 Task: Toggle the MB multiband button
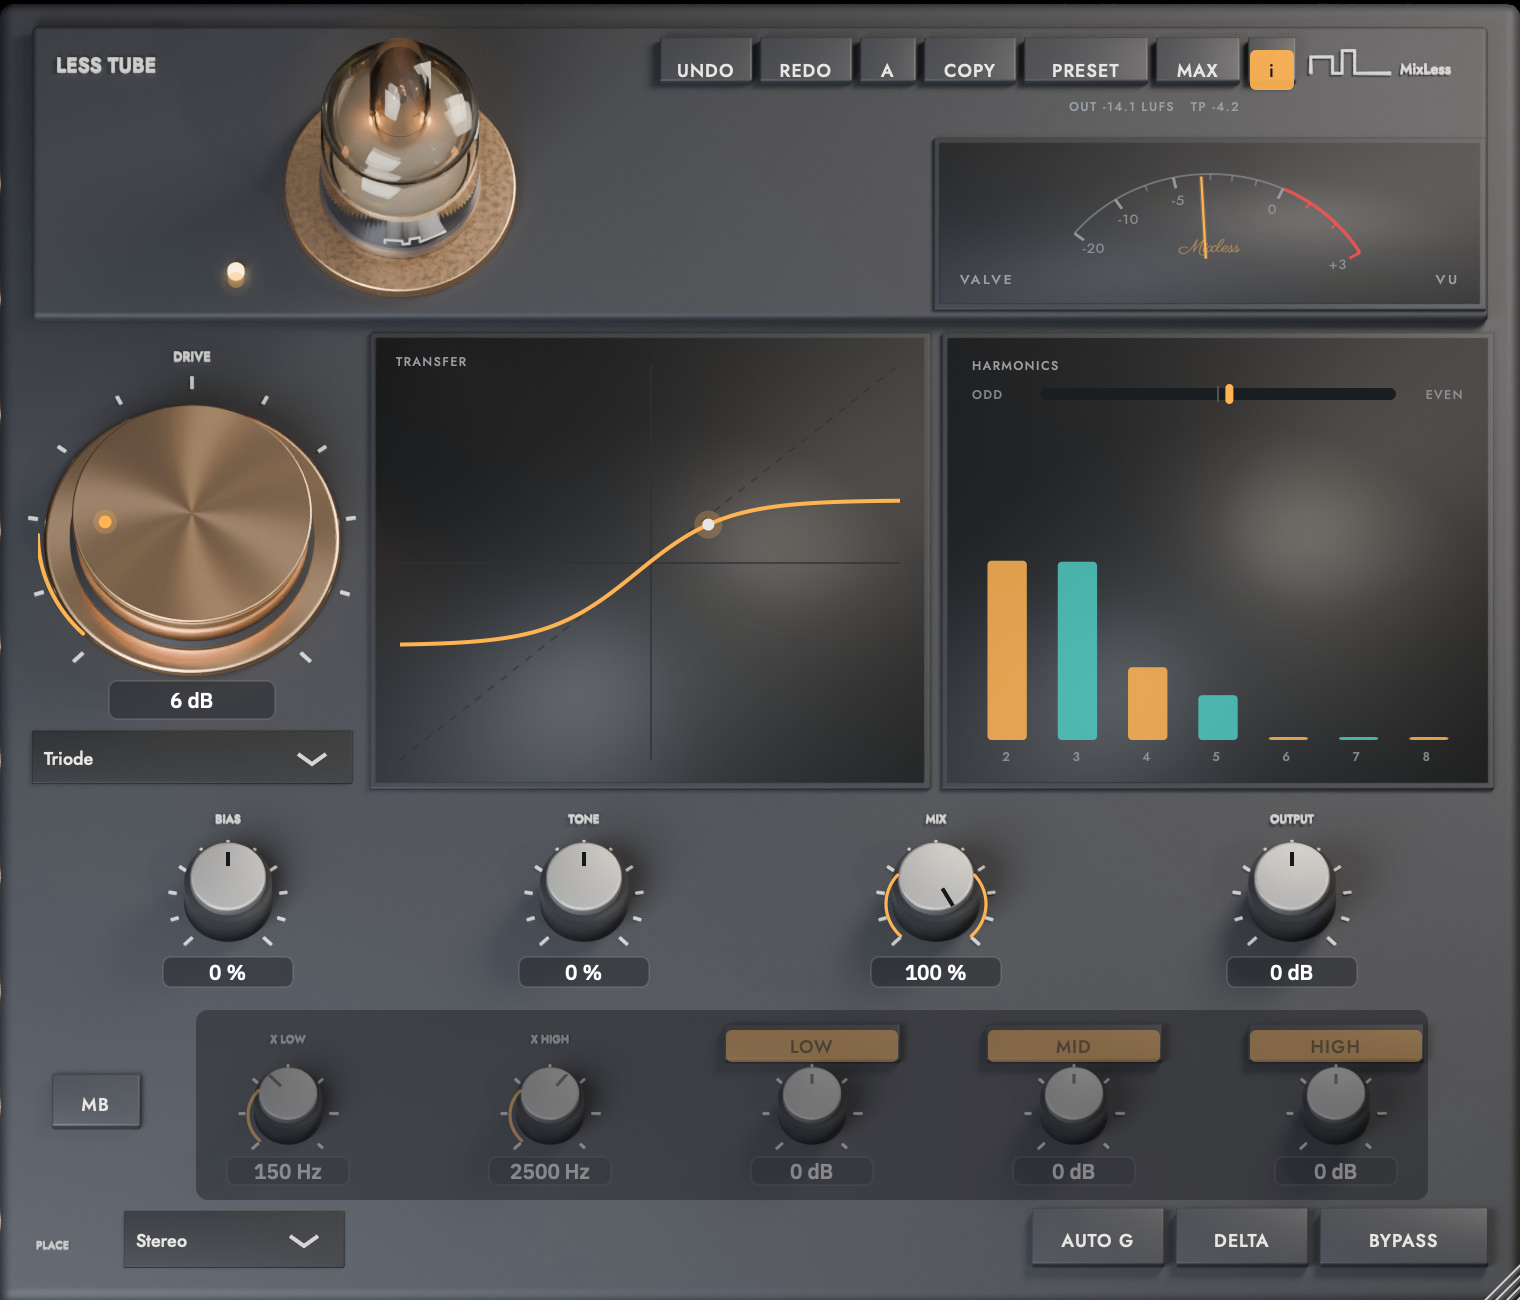click(x=96, y=1102)
